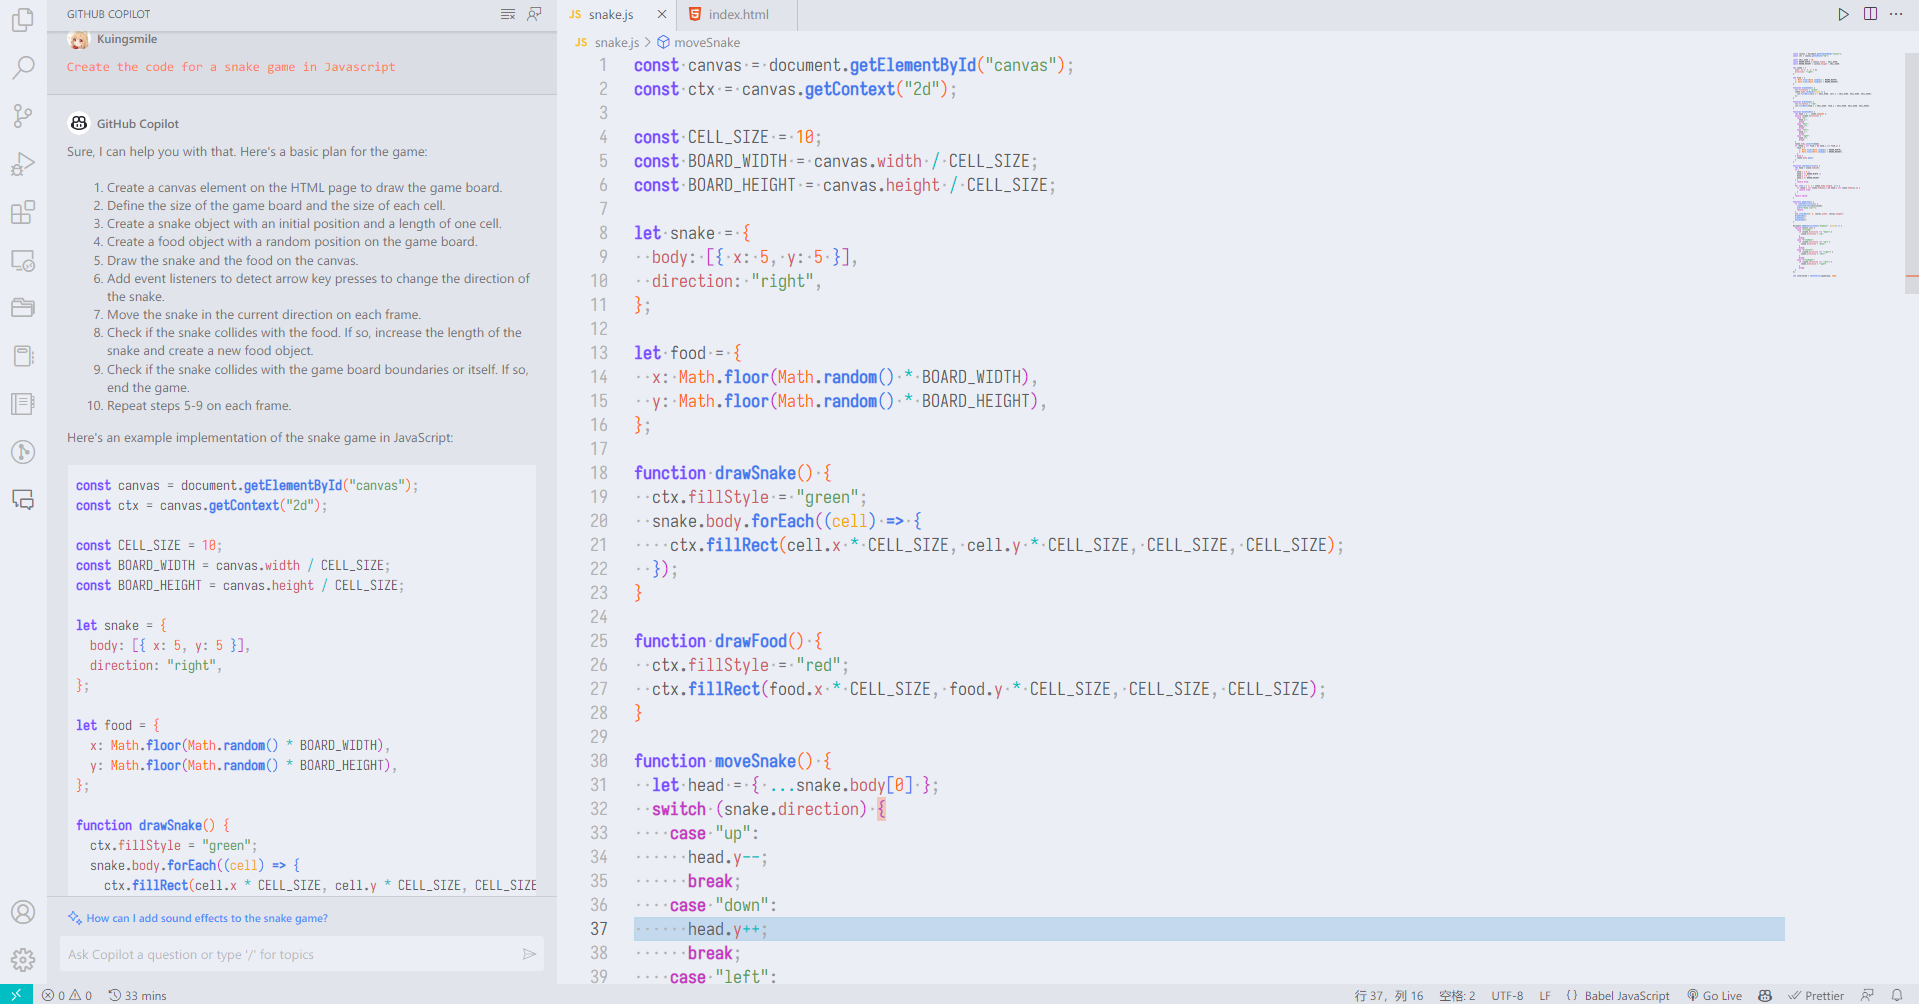The width and height of the screenshot is (1919, 1004).
Task: Click line number 30 in gutter
Action: pyautogui.click(x=598, y=761)
